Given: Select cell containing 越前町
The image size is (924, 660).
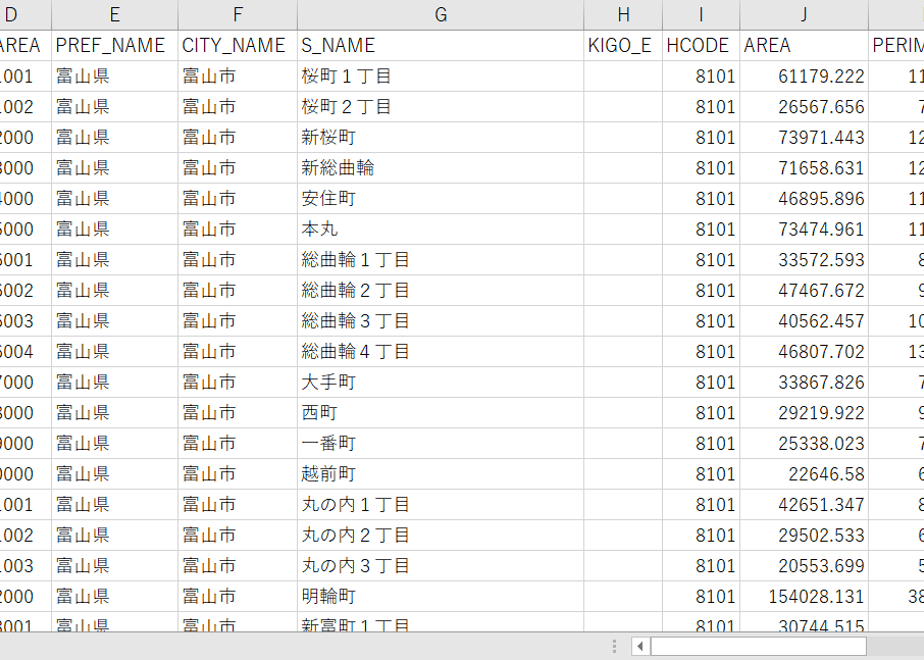Looking at the screenshot, I should pos(440,474).
